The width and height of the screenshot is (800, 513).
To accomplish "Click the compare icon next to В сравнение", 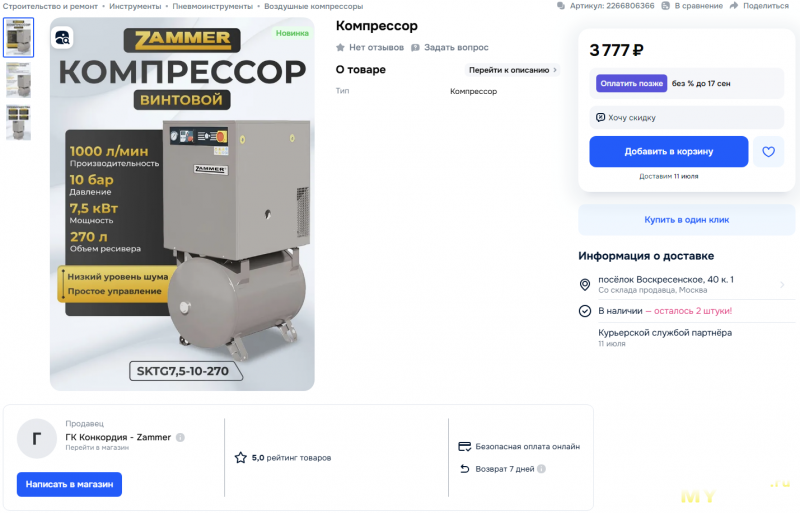I will pos(665,6).
